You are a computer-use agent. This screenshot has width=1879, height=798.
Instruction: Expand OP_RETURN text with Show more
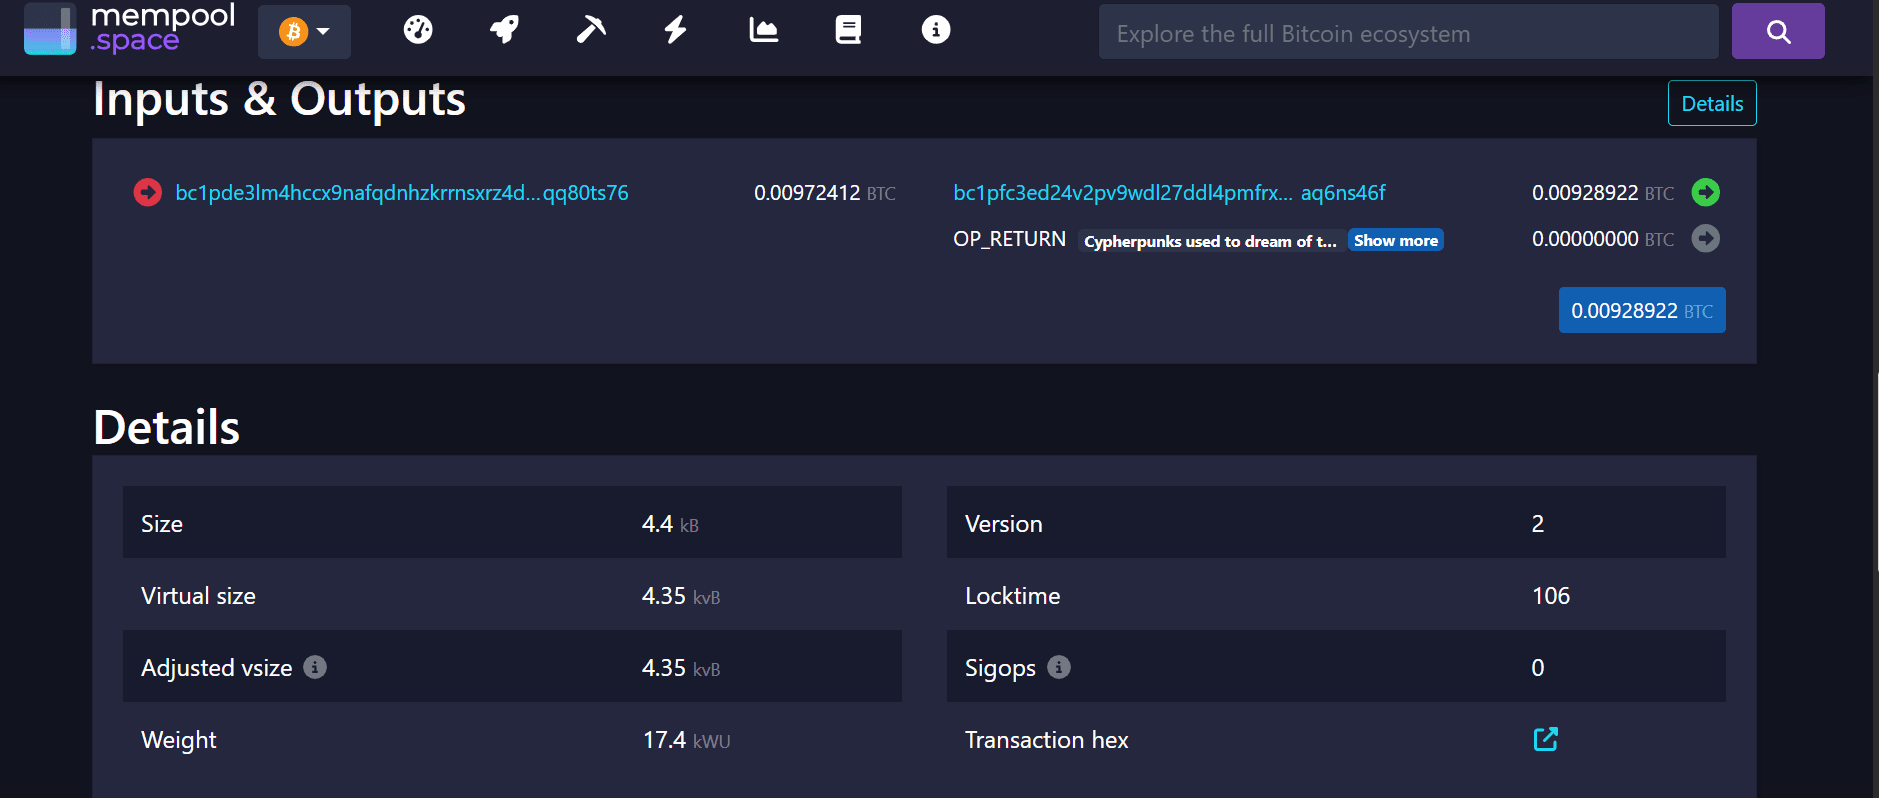point(1395,240)
